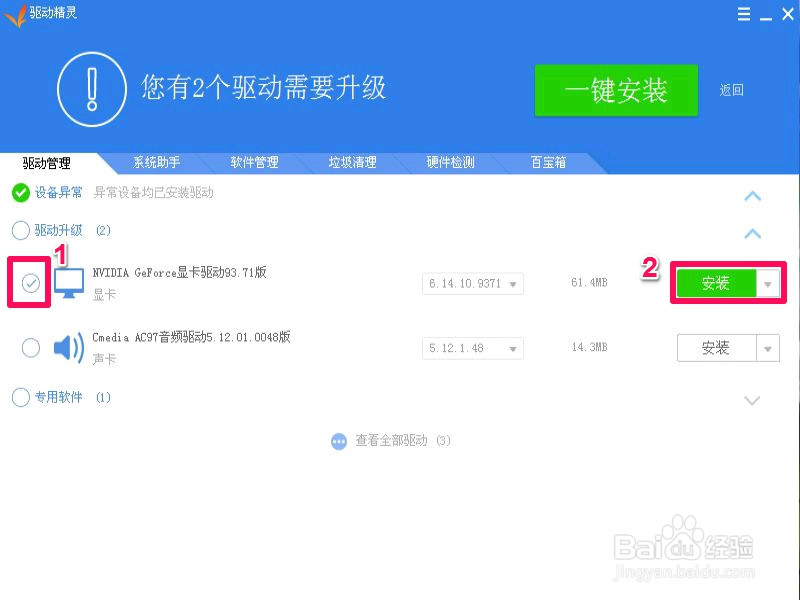Screen dimensions: 800x600
Task: Open the 软件管理 tab
Action: (255, 163)
